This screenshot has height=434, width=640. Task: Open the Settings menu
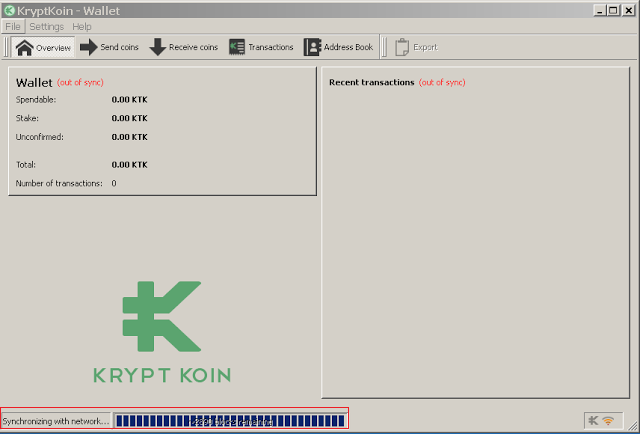click(x=47, y=27)
